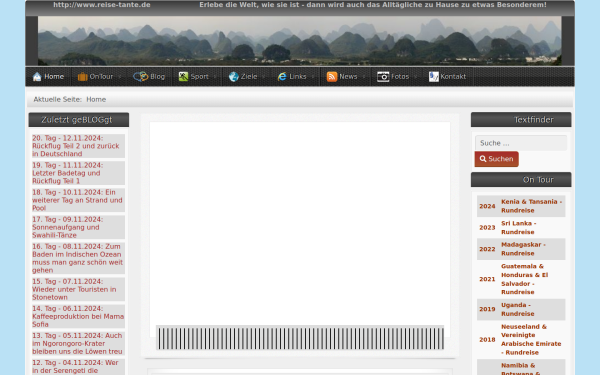Expand the Fotos submenu arrow
This screenshot has width=600, height=375.
[x=416, y=77]
